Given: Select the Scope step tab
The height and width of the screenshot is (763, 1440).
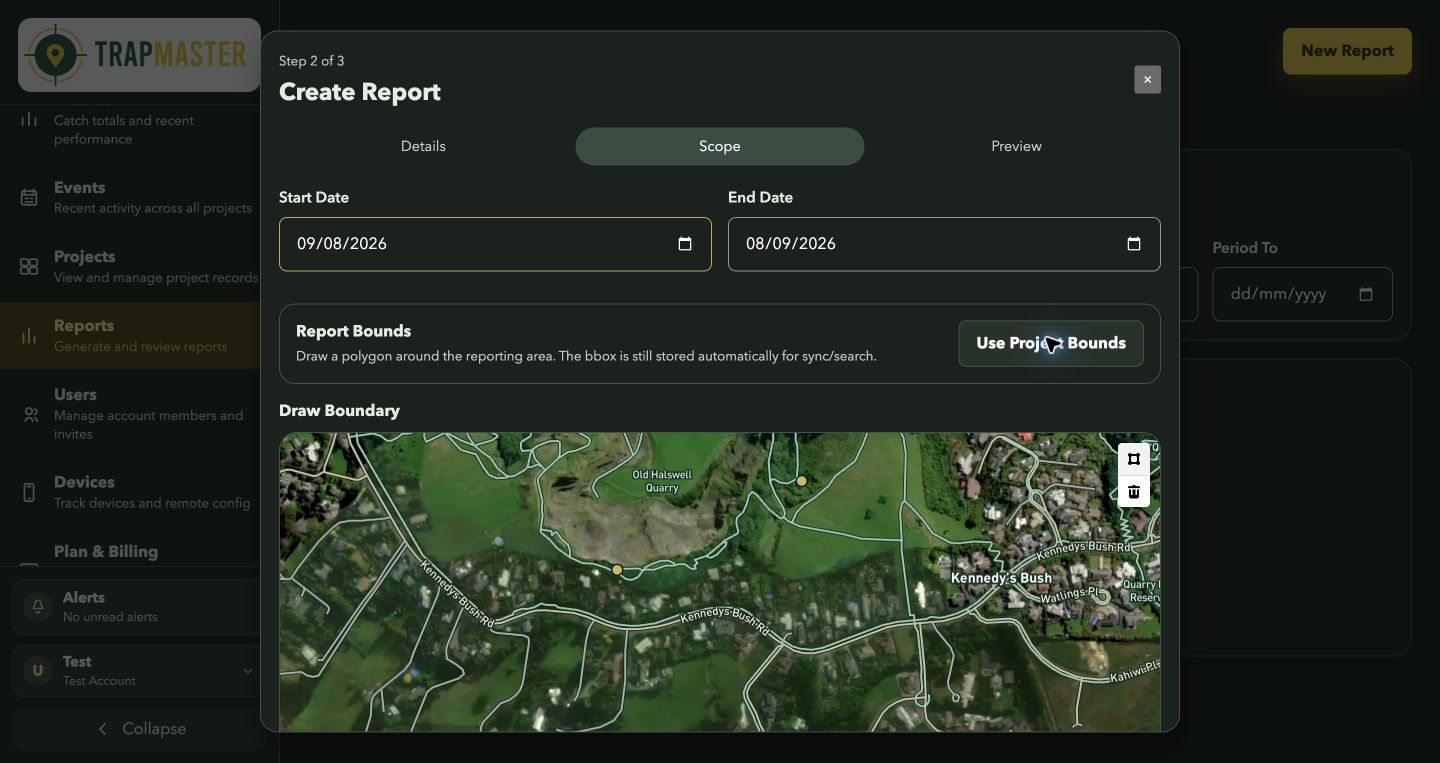Looking at the screenshot, I should pos(719,146).
